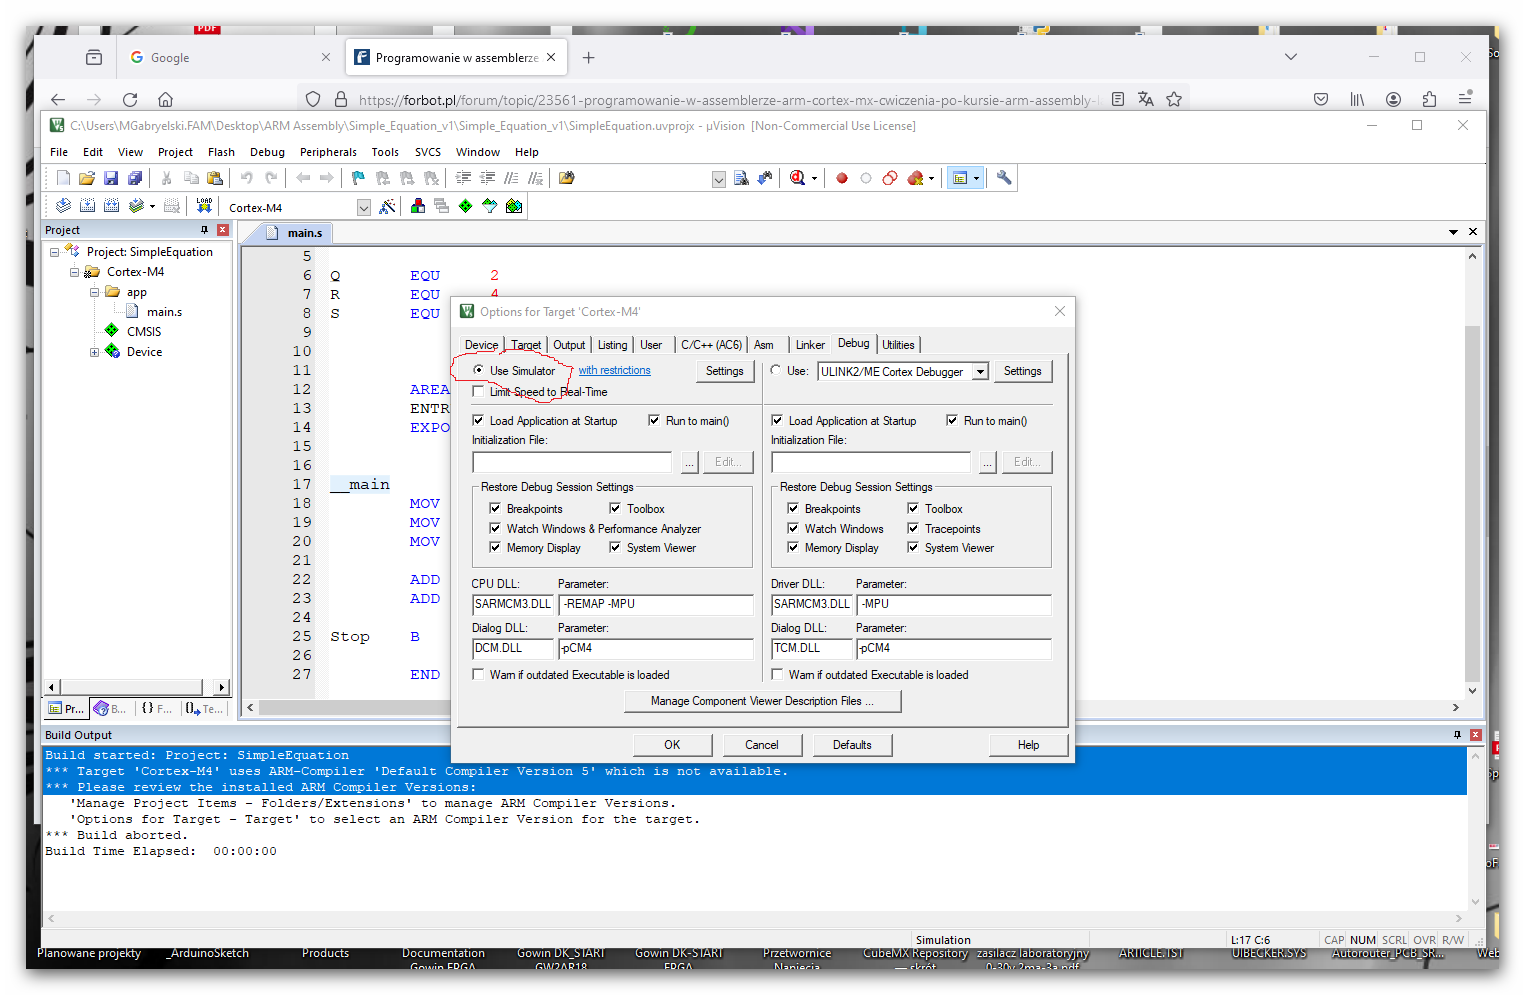The image size is (1525, 995).
Task: Click the browser home icon
Action: point(166,99)
